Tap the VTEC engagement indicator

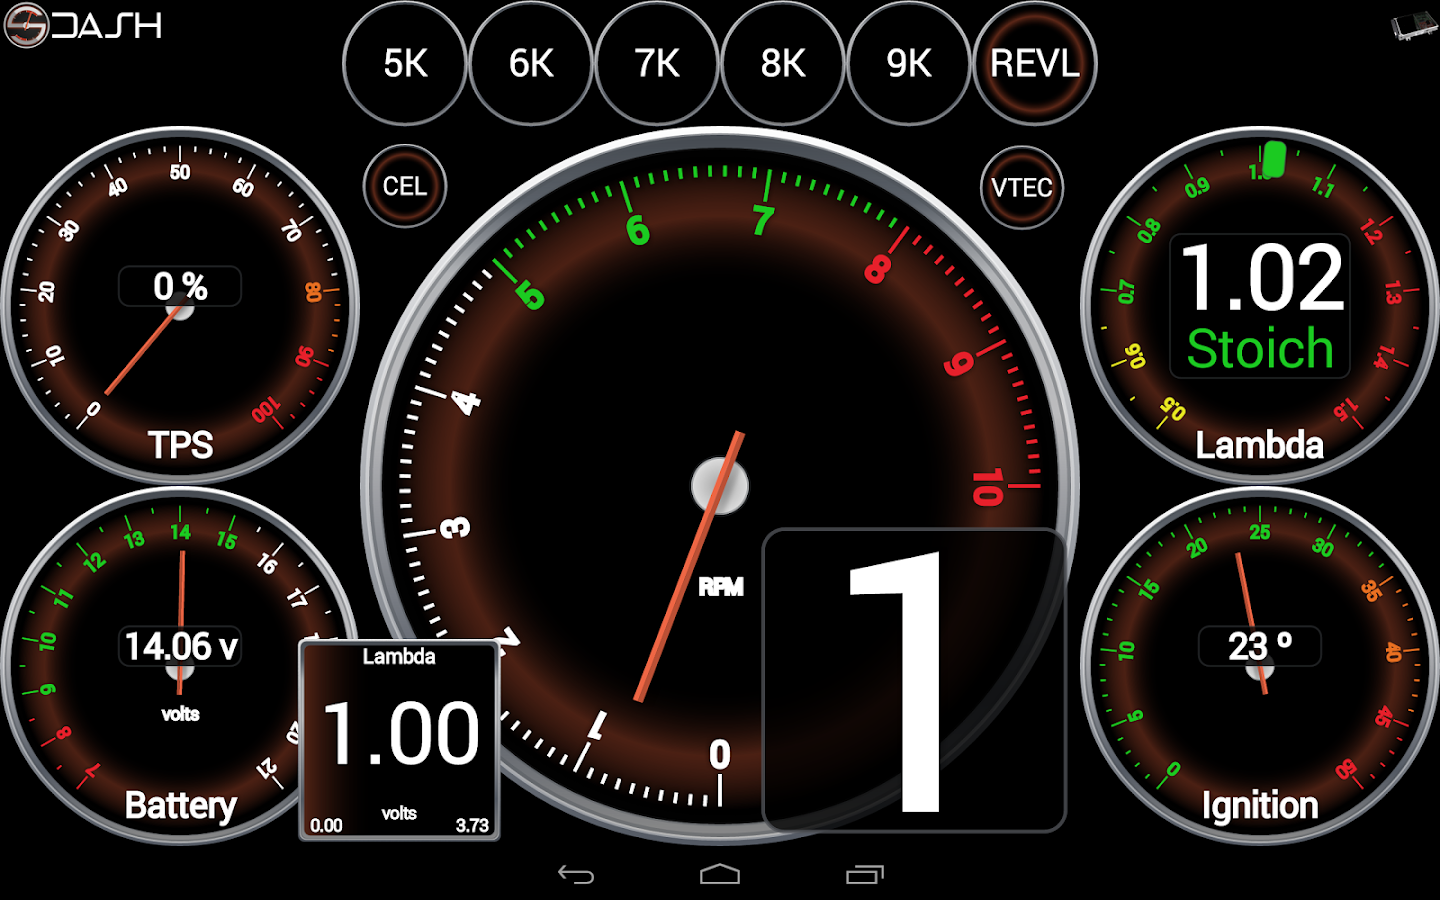pyautogui.click(x=1022, y=187)
